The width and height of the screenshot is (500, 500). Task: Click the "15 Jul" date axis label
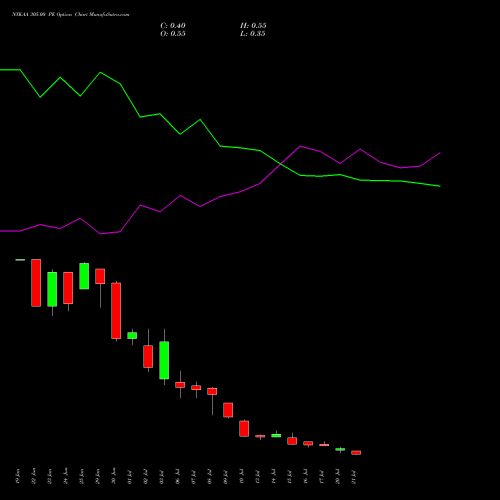pos(289,477)
